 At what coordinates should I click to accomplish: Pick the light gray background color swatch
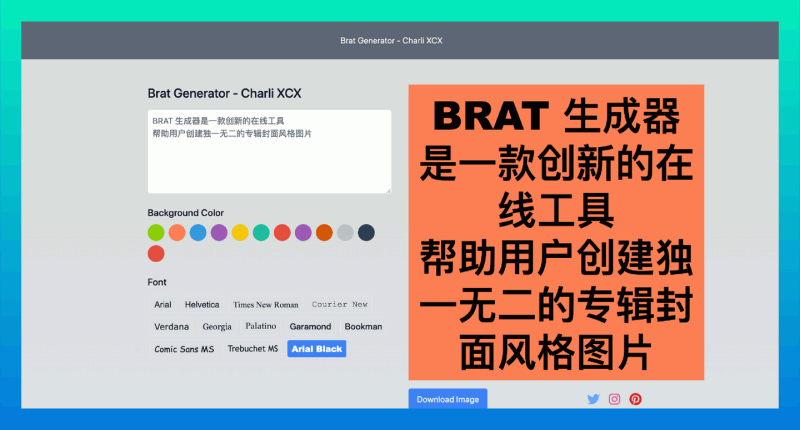tap(345, 233)
